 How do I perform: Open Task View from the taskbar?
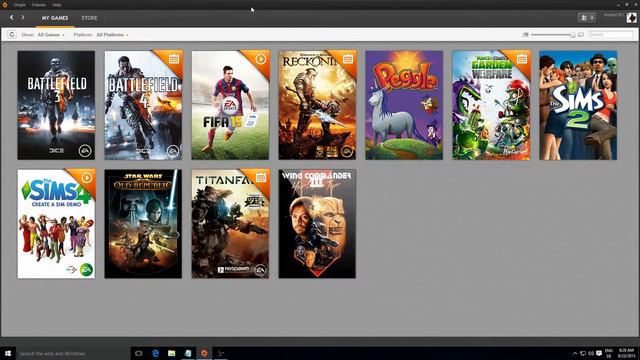point(139,353)
